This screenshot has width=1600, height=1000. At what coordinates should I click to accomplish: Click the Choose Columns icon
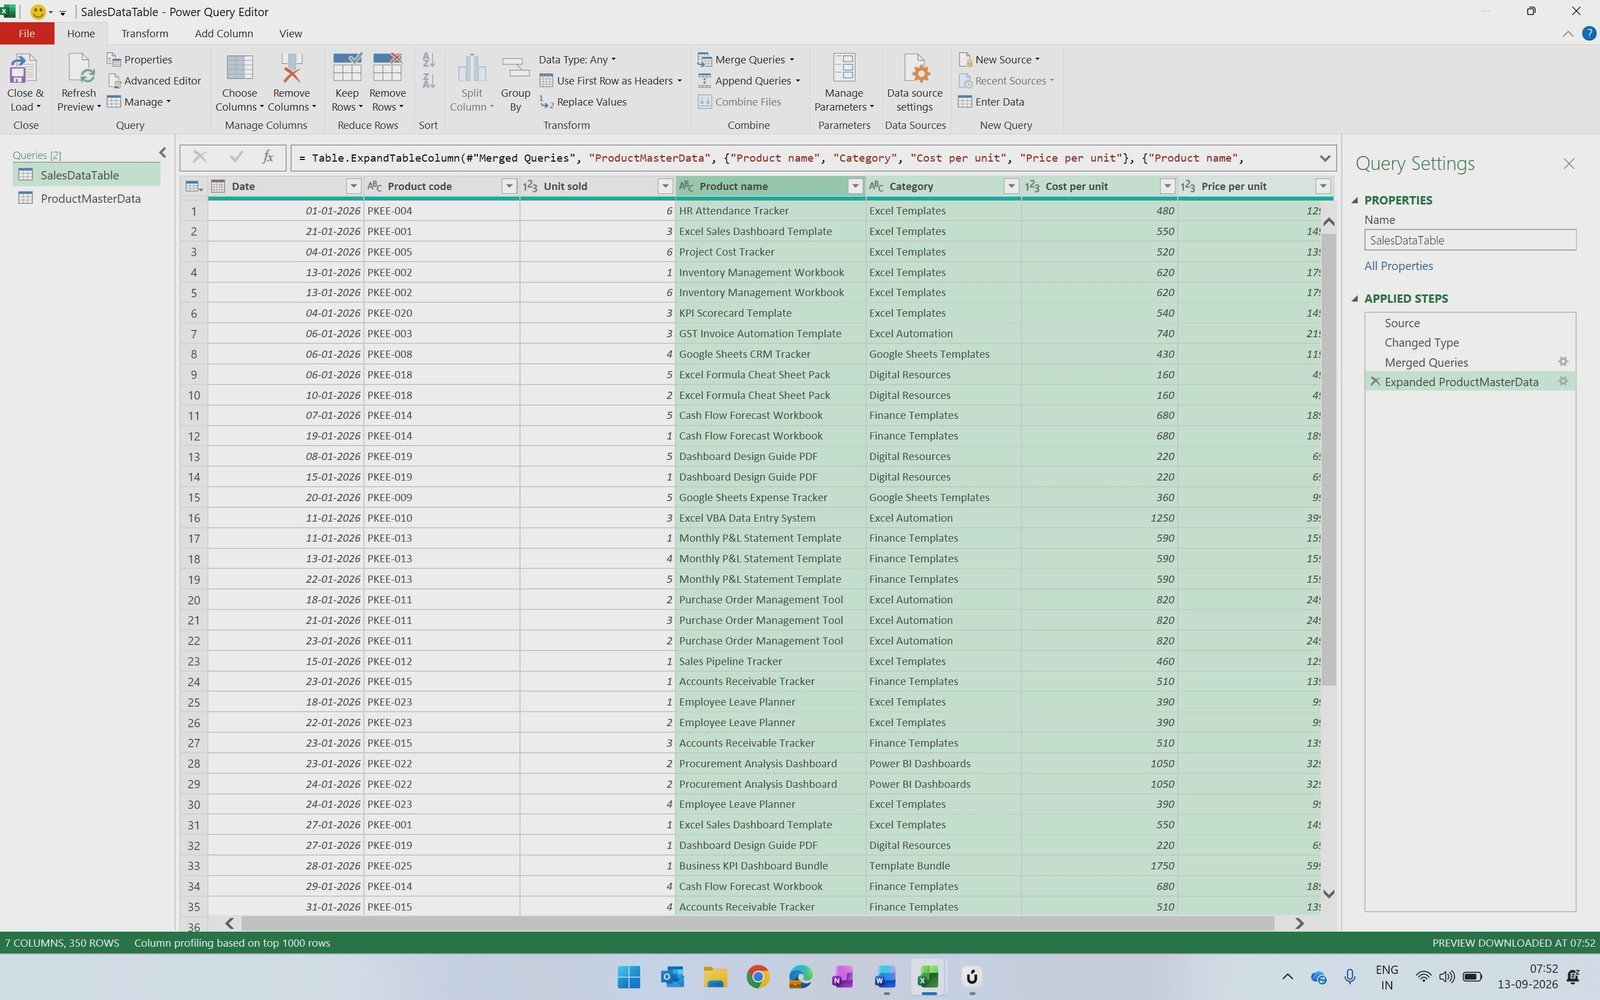click(x=239, y=69)
